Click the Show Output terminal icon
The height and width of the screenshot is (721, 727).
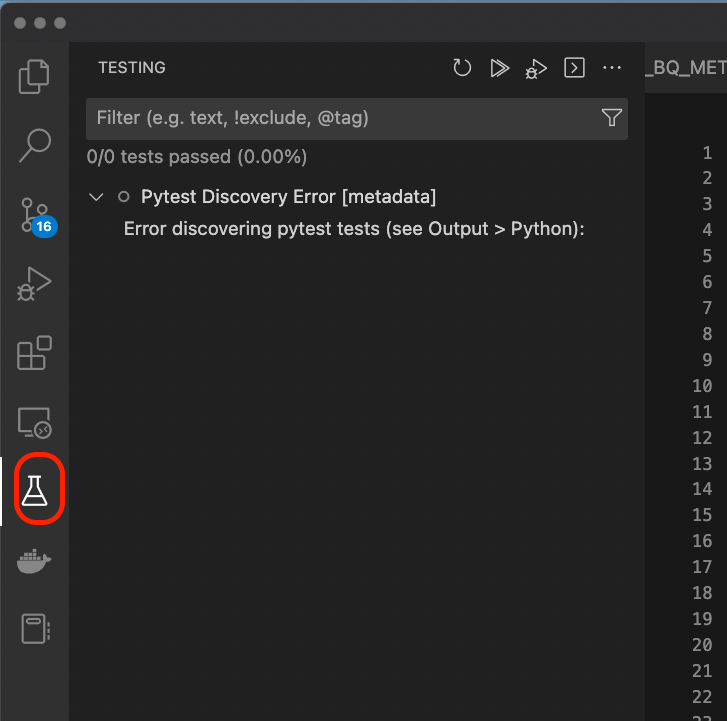click(x=574, y=68)
